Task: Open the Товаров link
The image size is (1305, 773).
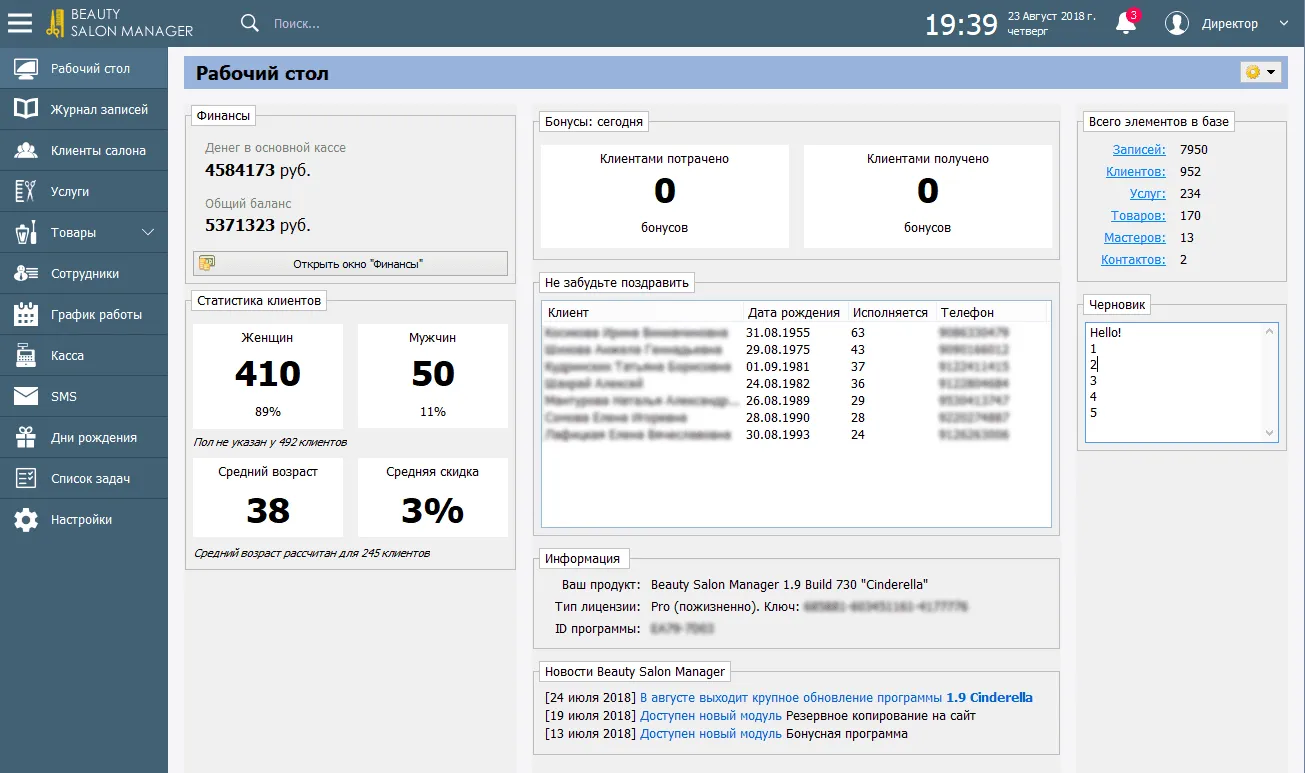Action: [x=1138, y=216]
